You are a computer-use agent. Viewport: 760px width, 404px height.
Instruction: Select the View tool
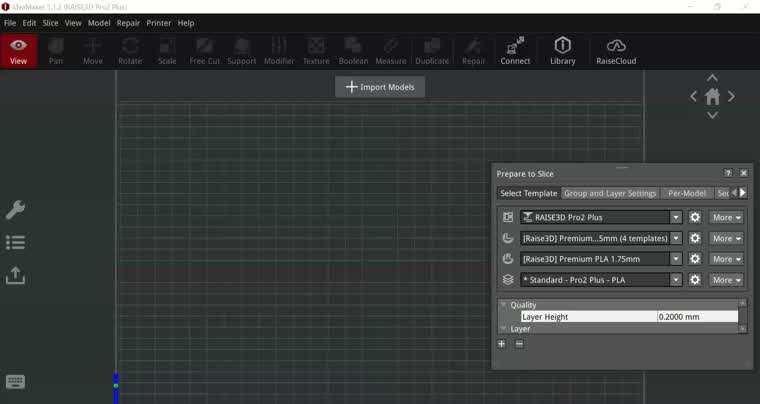18,51
